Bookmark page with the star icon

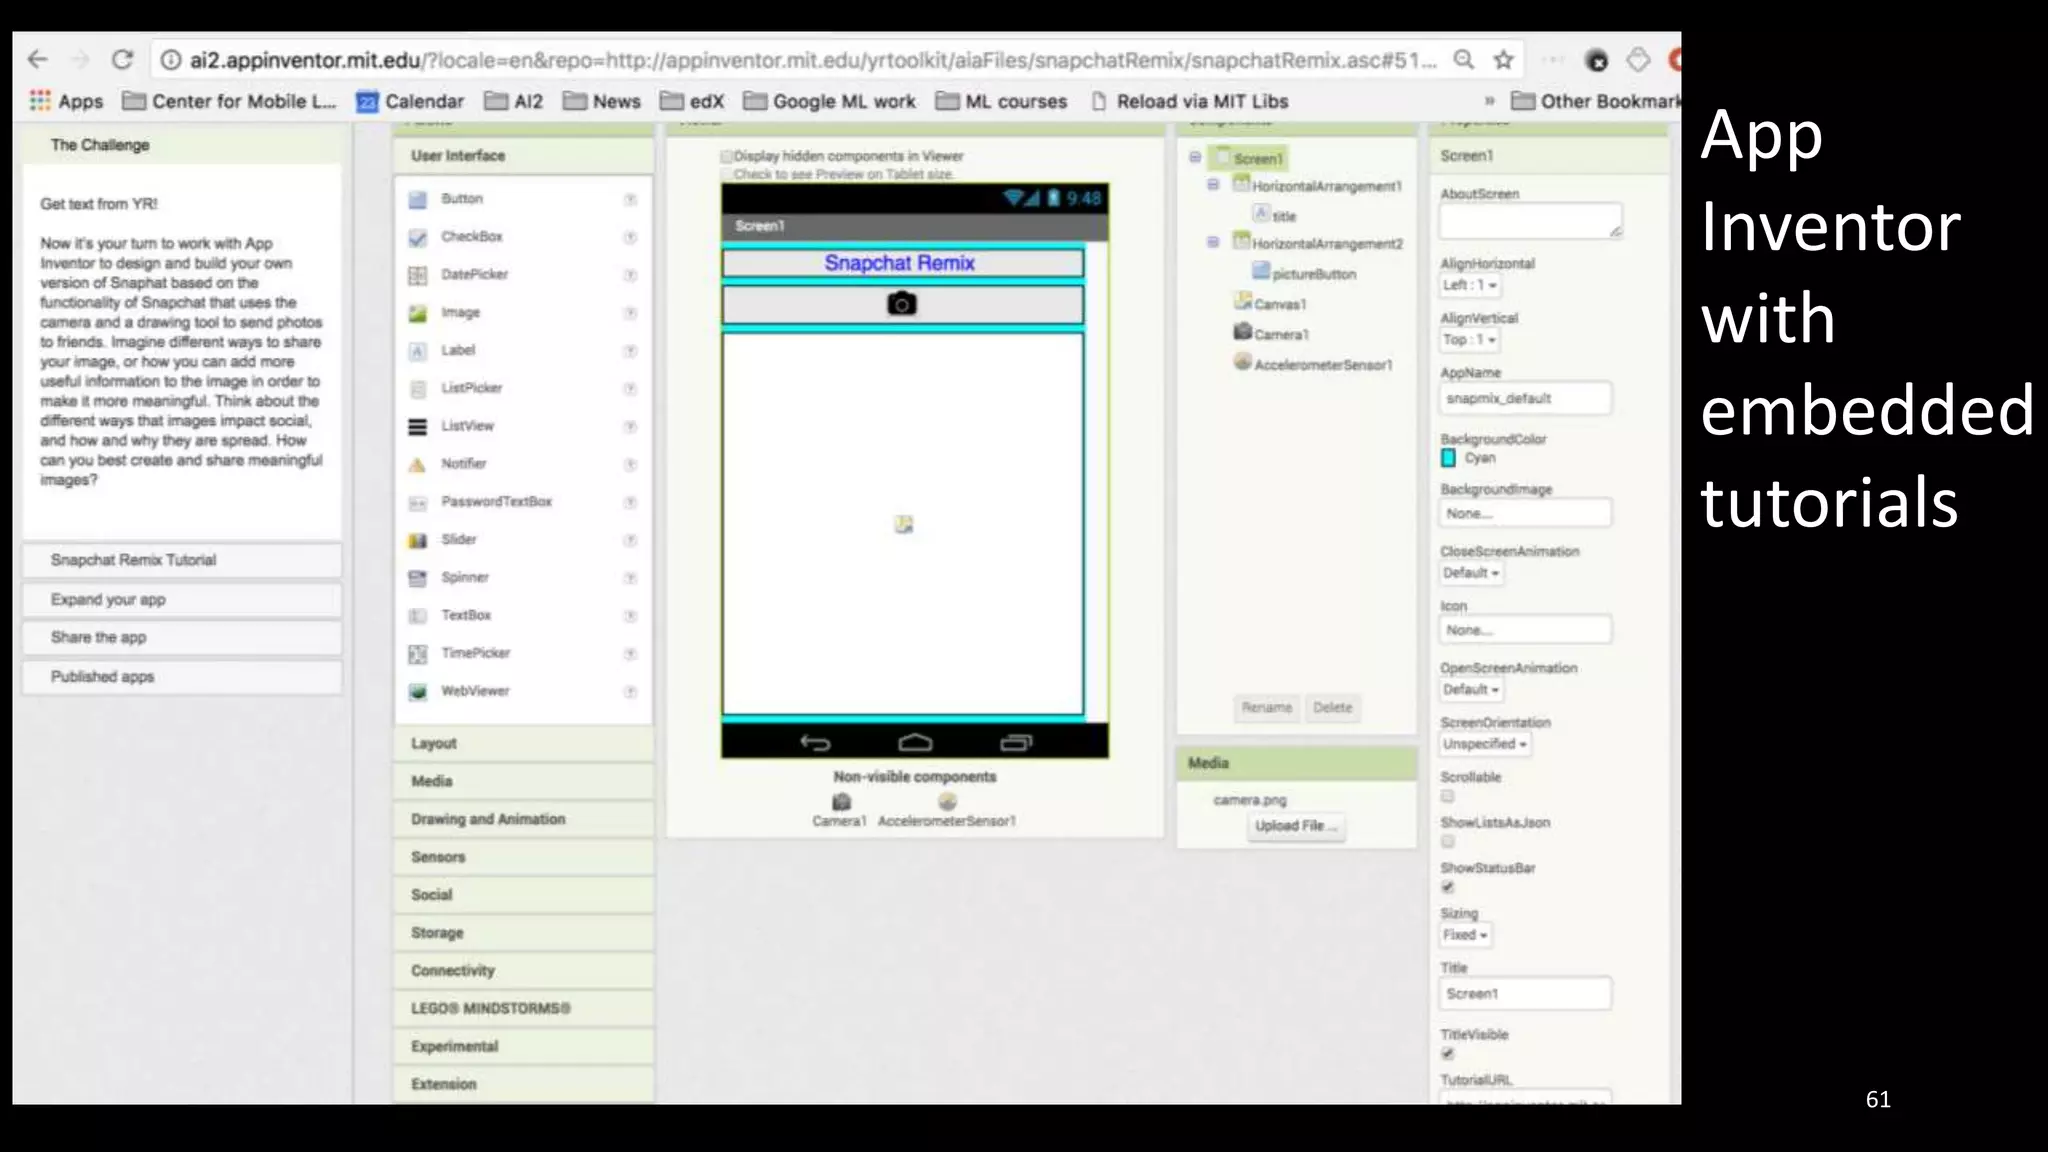(1503, 60)
